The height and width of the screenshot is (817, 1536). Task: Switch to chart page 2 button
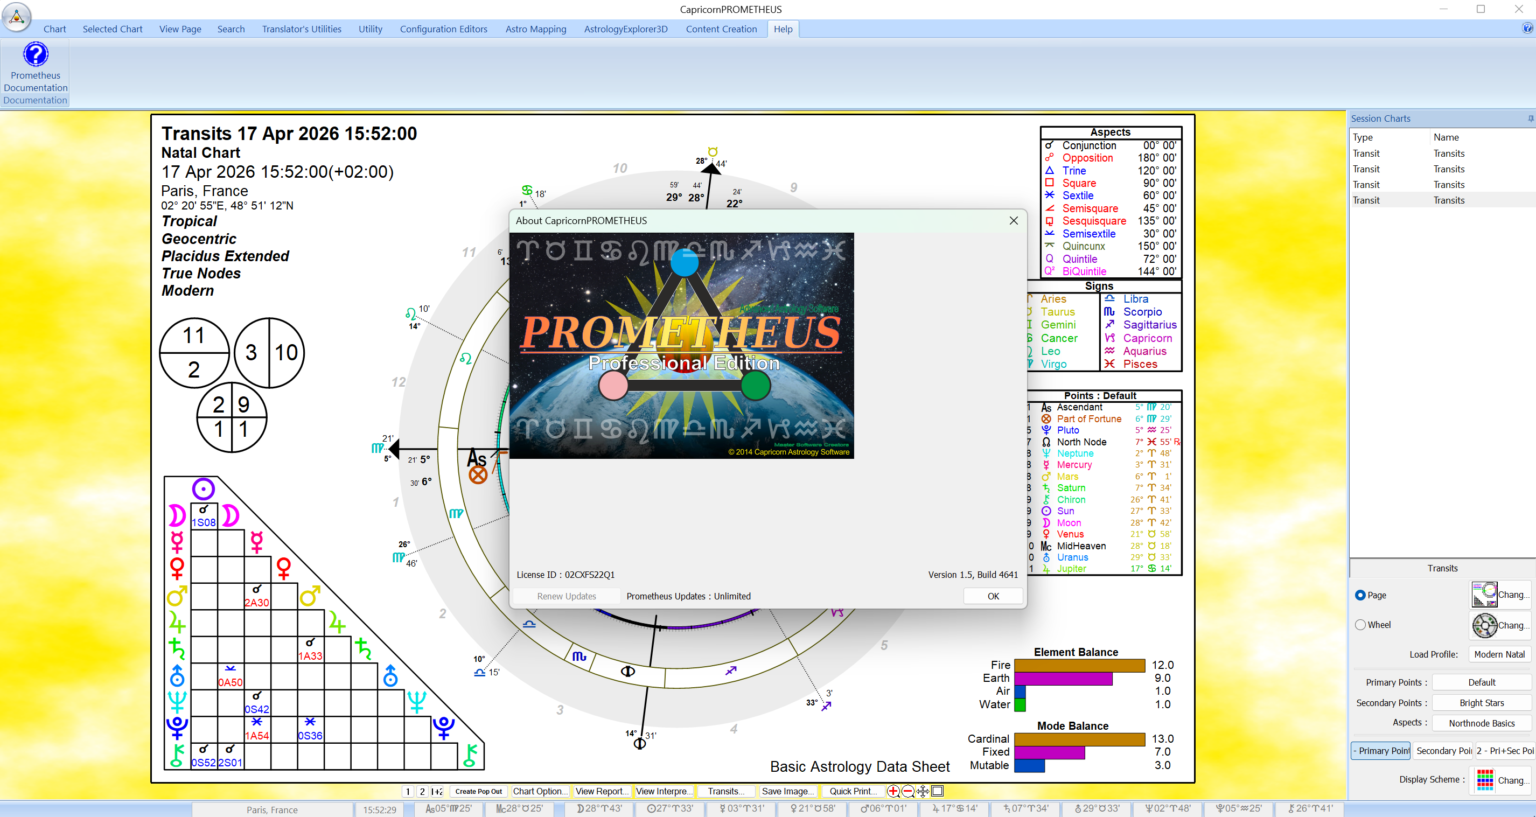pyautogui.click(x=422, y=791)
